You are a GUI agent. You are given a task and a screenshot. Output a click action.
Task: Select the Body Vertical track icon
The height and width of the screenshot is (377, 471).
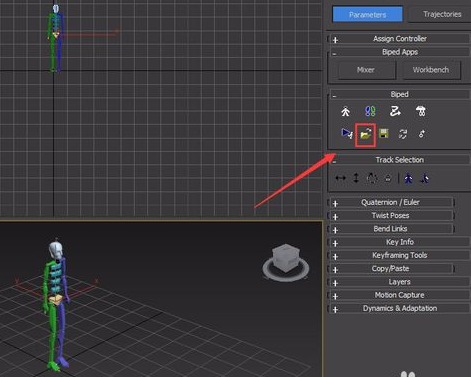356,178
